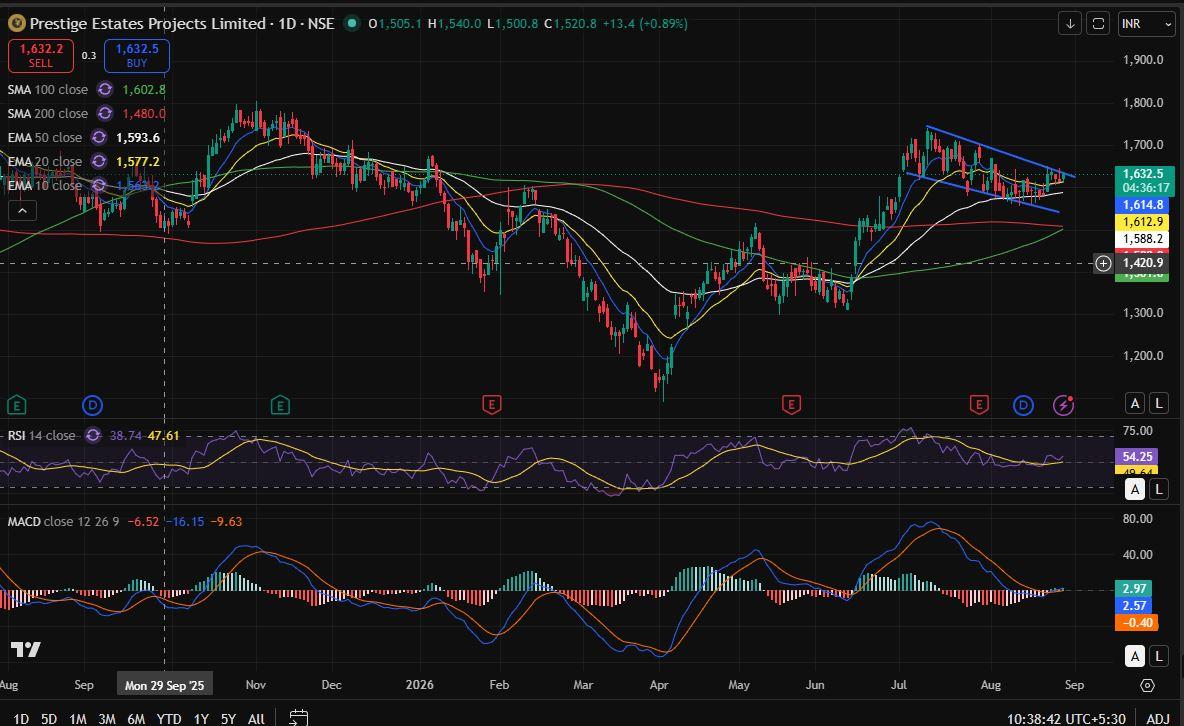Select the 1D time range

21,718
